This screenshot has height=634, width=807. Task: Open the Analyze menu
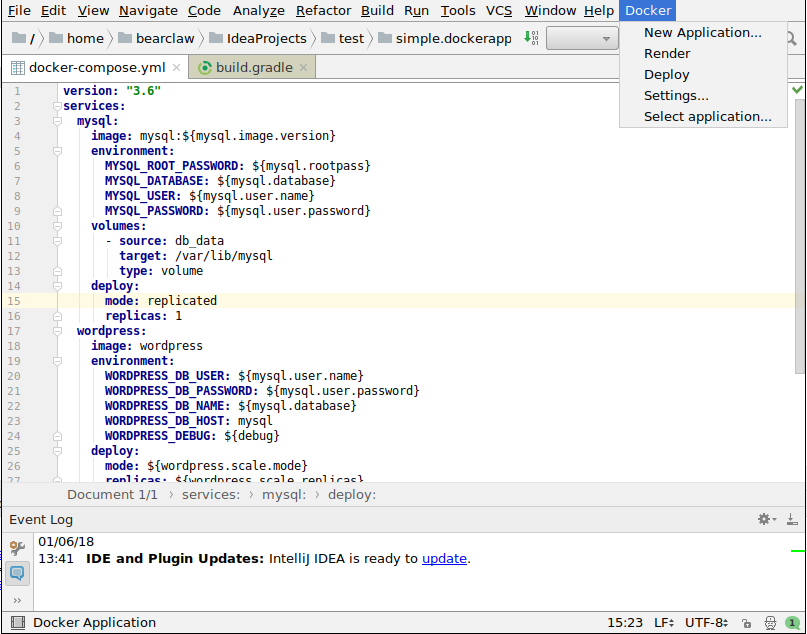pyautogui.click(x=258, y=10)
